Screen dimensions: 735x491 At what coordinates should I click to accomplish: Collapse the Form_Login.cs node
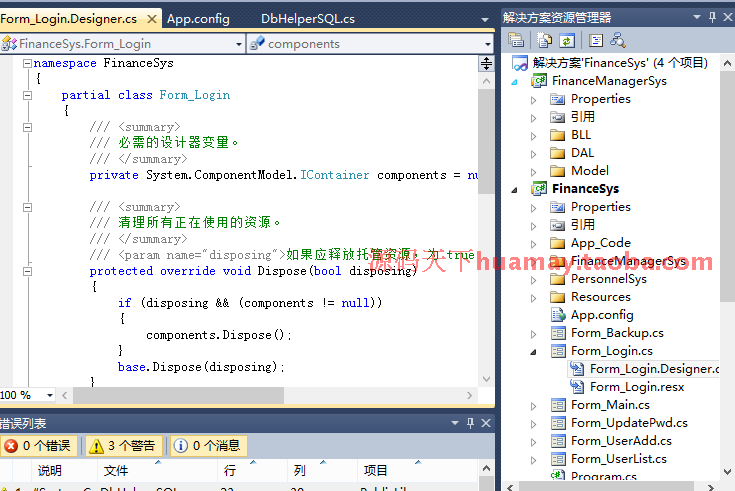[533, 352]
